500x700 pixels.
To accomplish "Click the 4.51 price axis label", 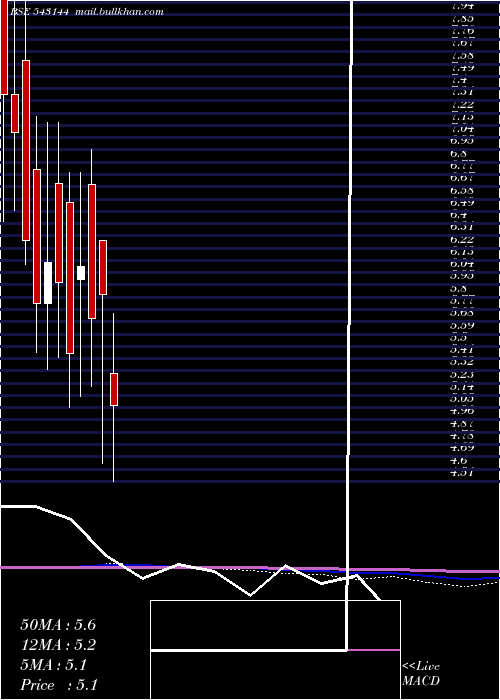I will (462, 472).
